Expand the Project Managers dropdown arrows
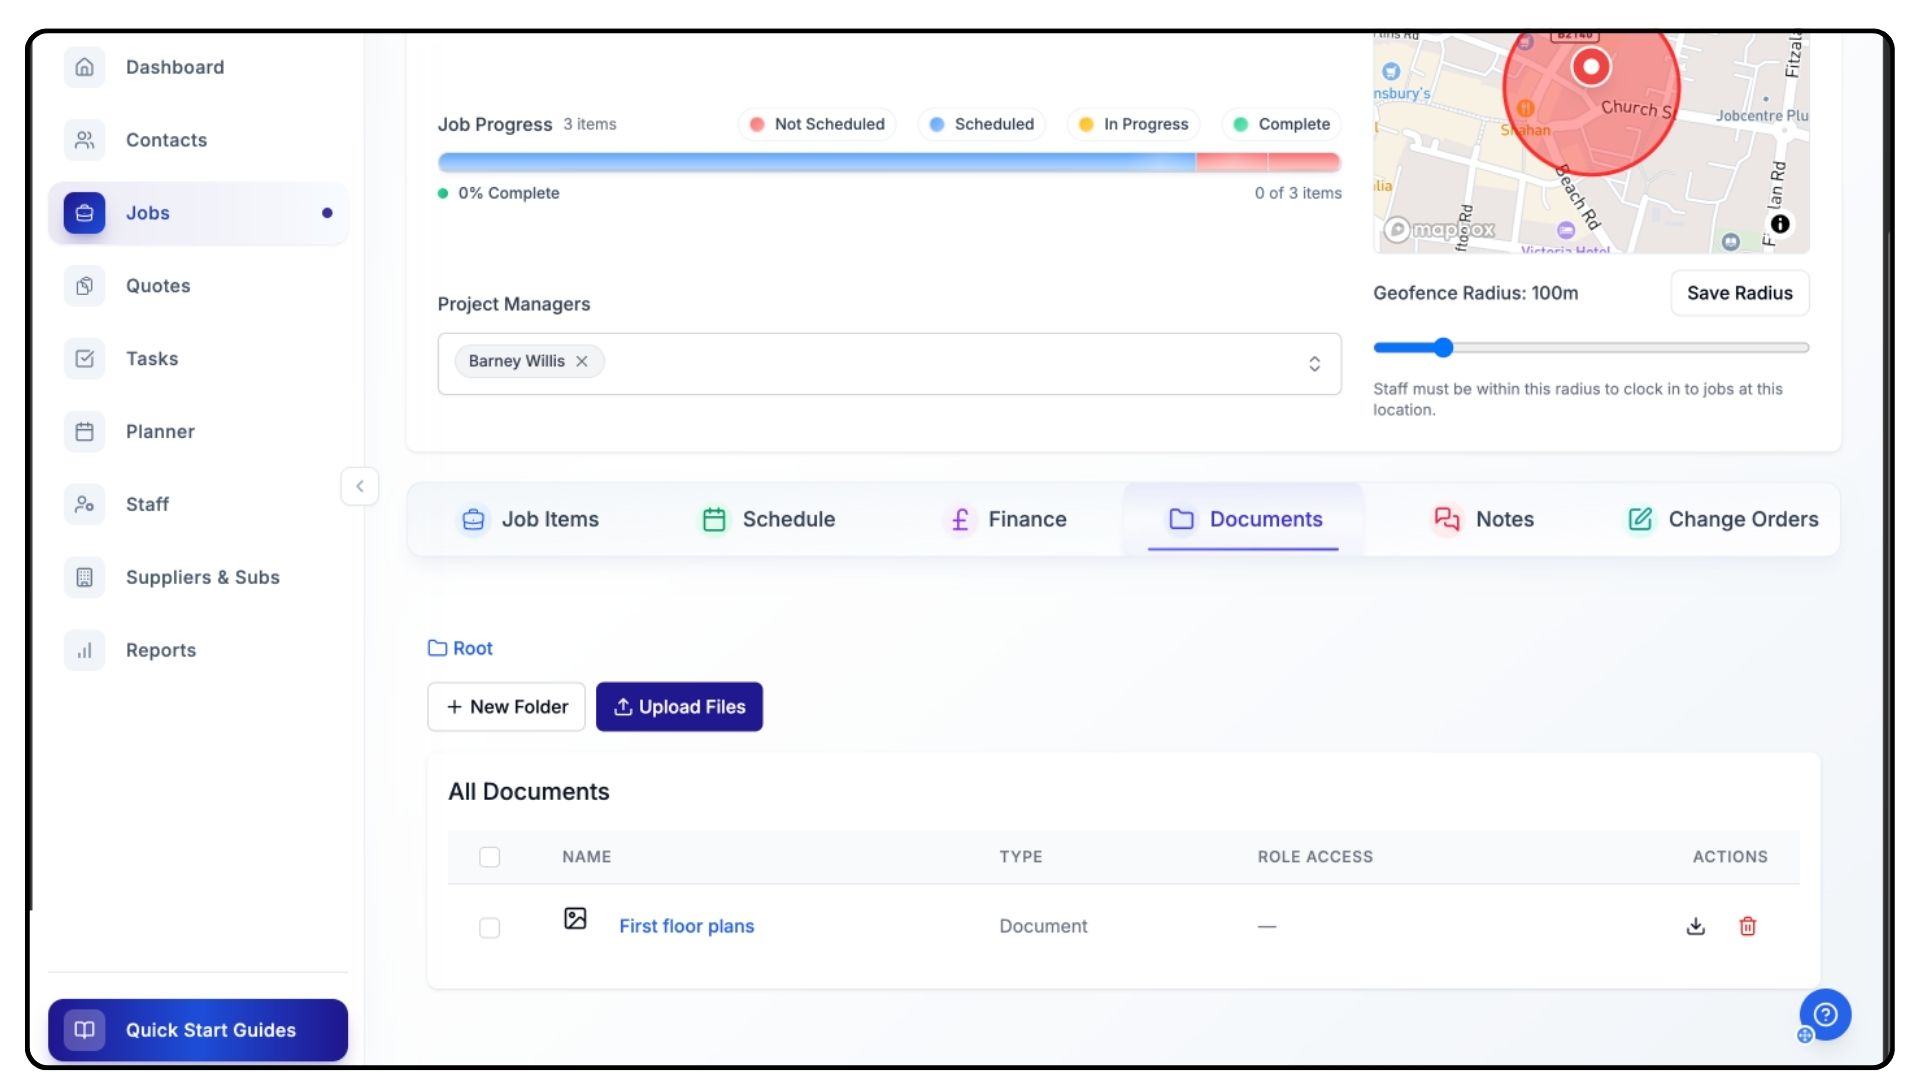Viewport: 1920px width, 1080px height. pyautogui.click(x=1314, y=364)
